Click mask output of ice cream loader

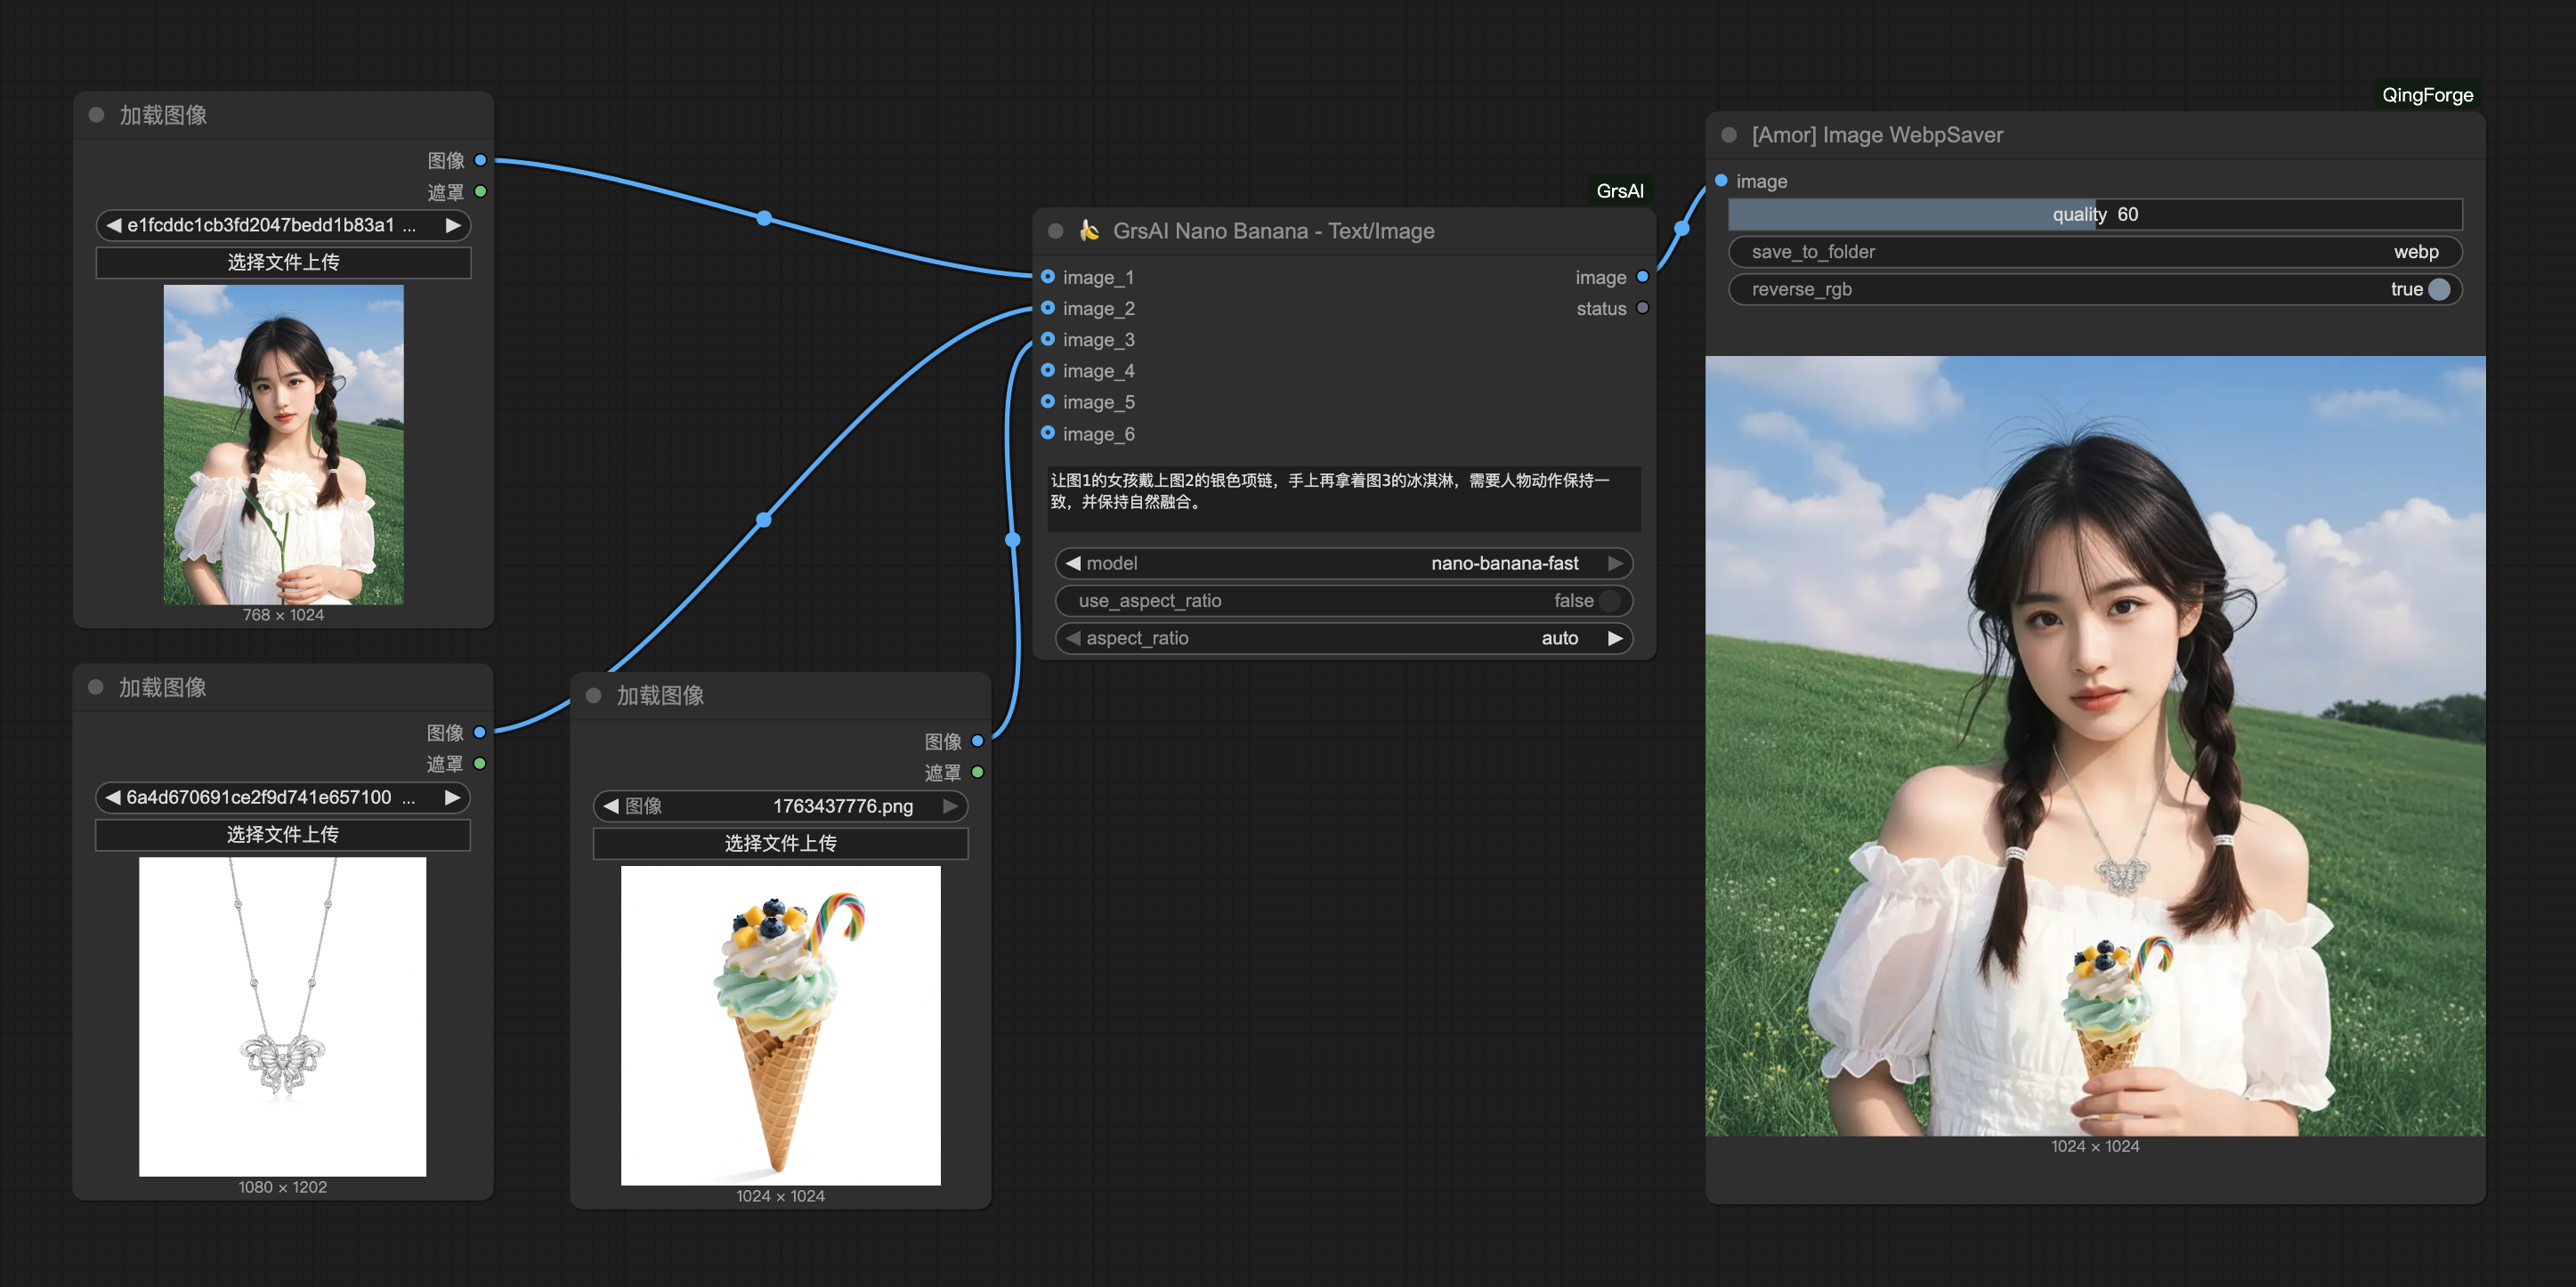977,772
